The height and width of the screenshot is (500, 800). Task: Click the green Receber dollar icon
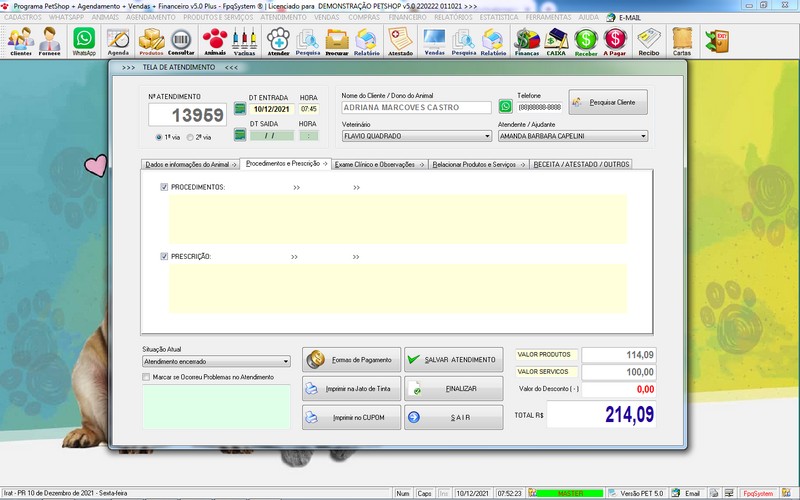coord(586,41)
